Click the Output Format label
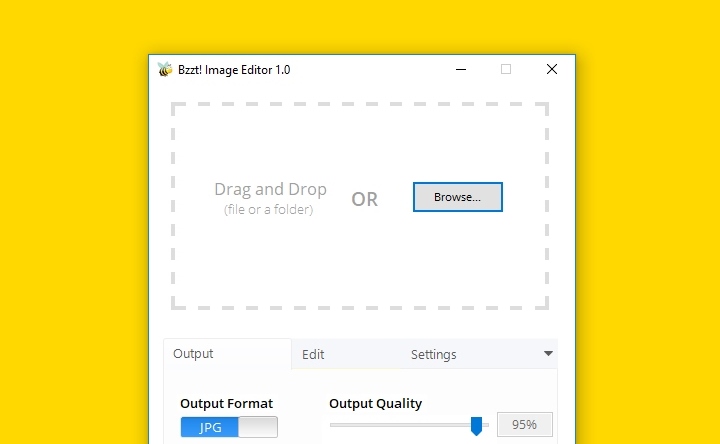The height and width of the screenshot is (444, 720). [x=226, y=404]
